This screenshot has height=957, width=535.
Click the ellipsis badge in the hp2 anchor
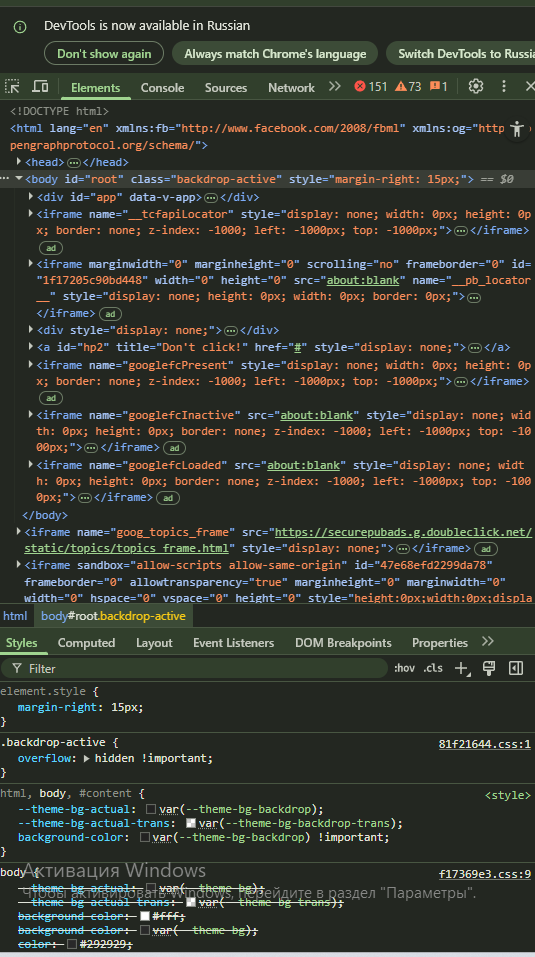(475, 348)
